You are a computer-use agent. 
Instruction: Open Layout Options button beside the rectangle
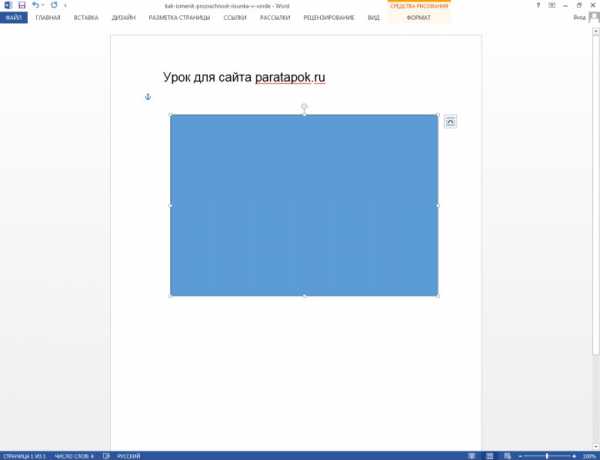[x=450, y=122]
